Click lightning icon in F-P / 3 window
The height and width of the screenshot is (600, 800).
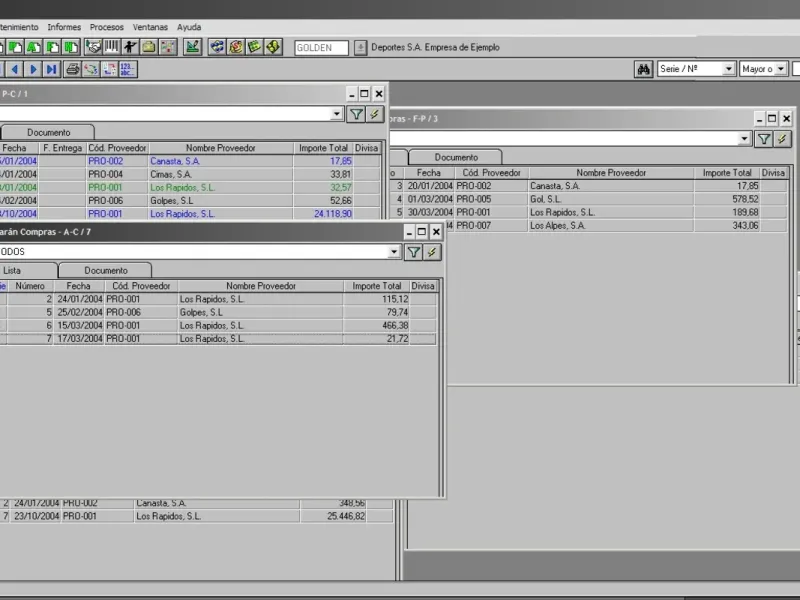click(x=782, y=139)
